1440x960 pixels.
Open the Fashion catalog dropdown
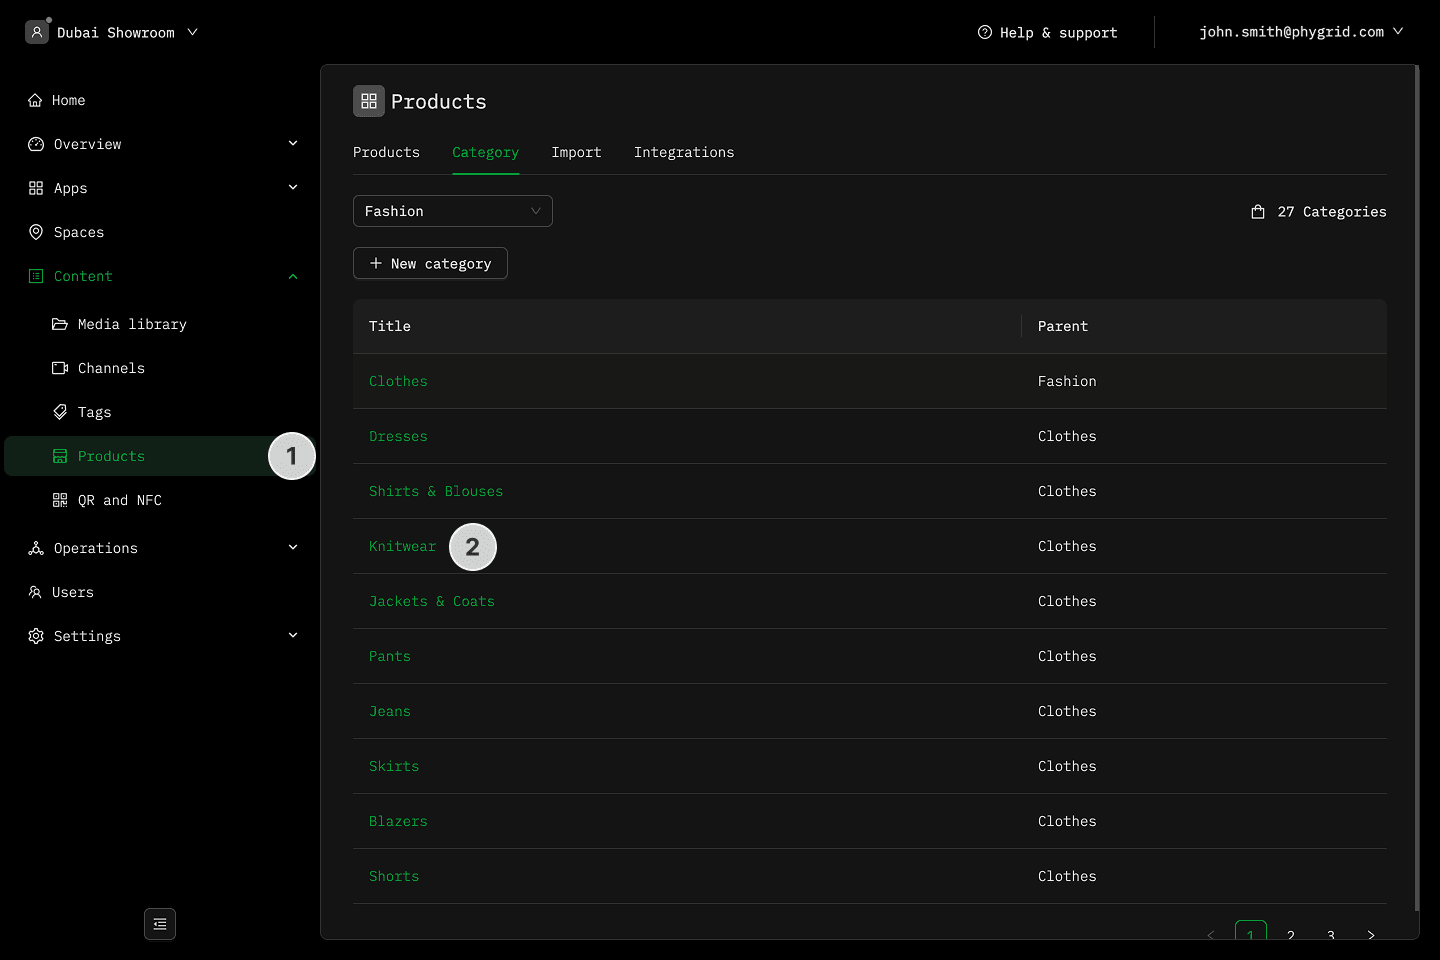[452, 211]
